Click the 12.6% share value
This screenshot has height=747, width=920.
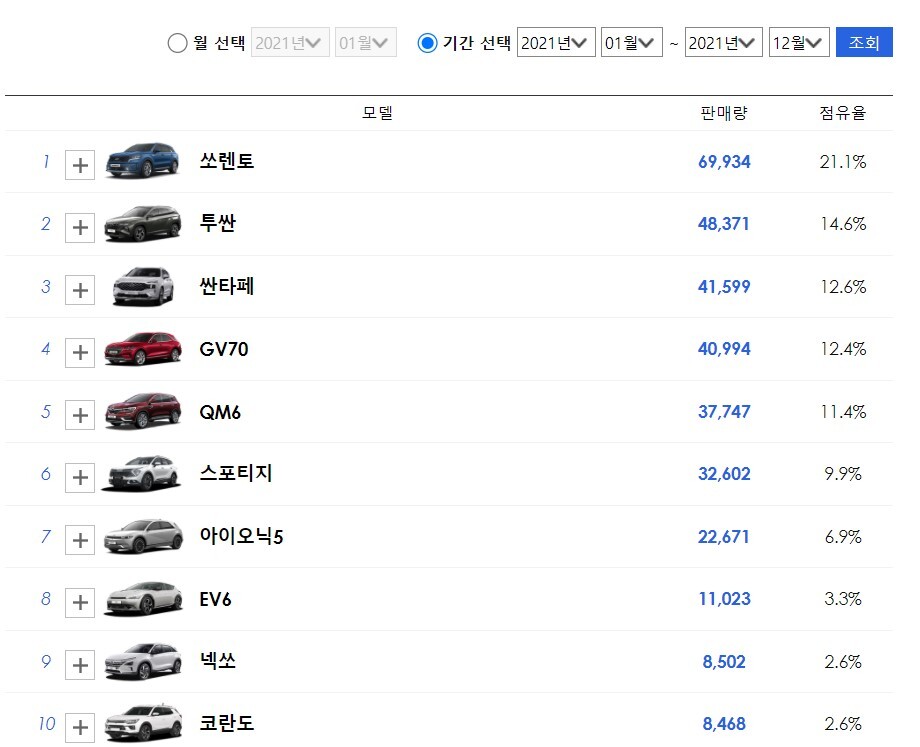pos(843,287)
